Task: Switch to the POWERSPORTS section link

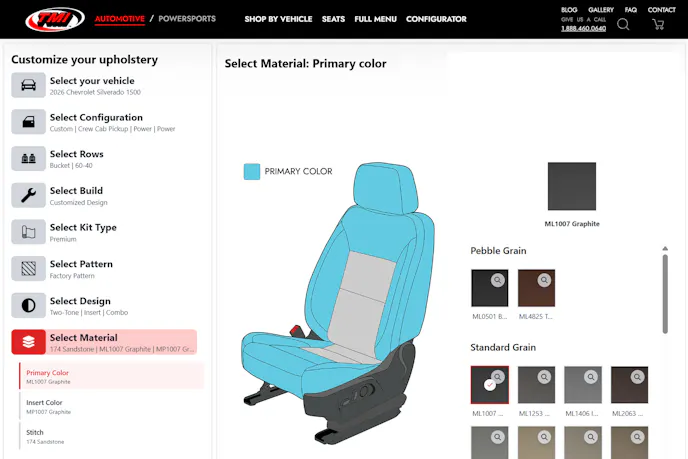Action: [187, 18]
